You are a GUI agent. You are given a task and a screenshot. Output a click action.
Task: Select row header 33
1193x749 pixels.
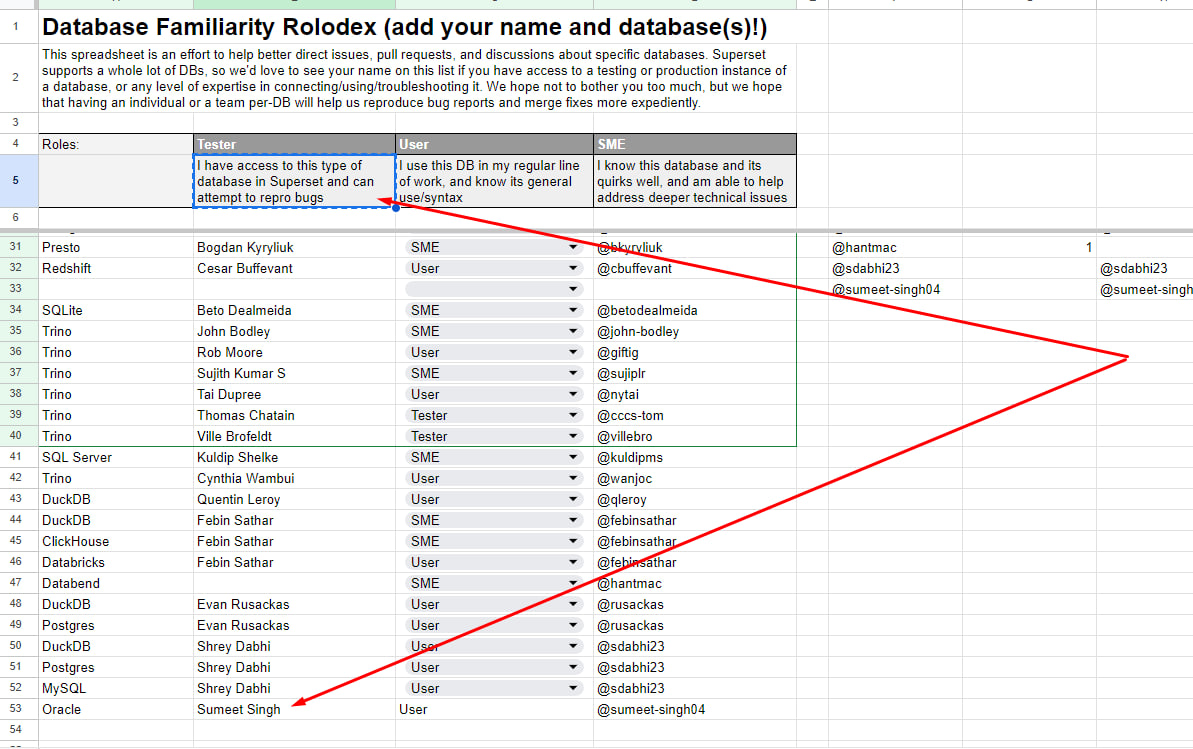18,289
